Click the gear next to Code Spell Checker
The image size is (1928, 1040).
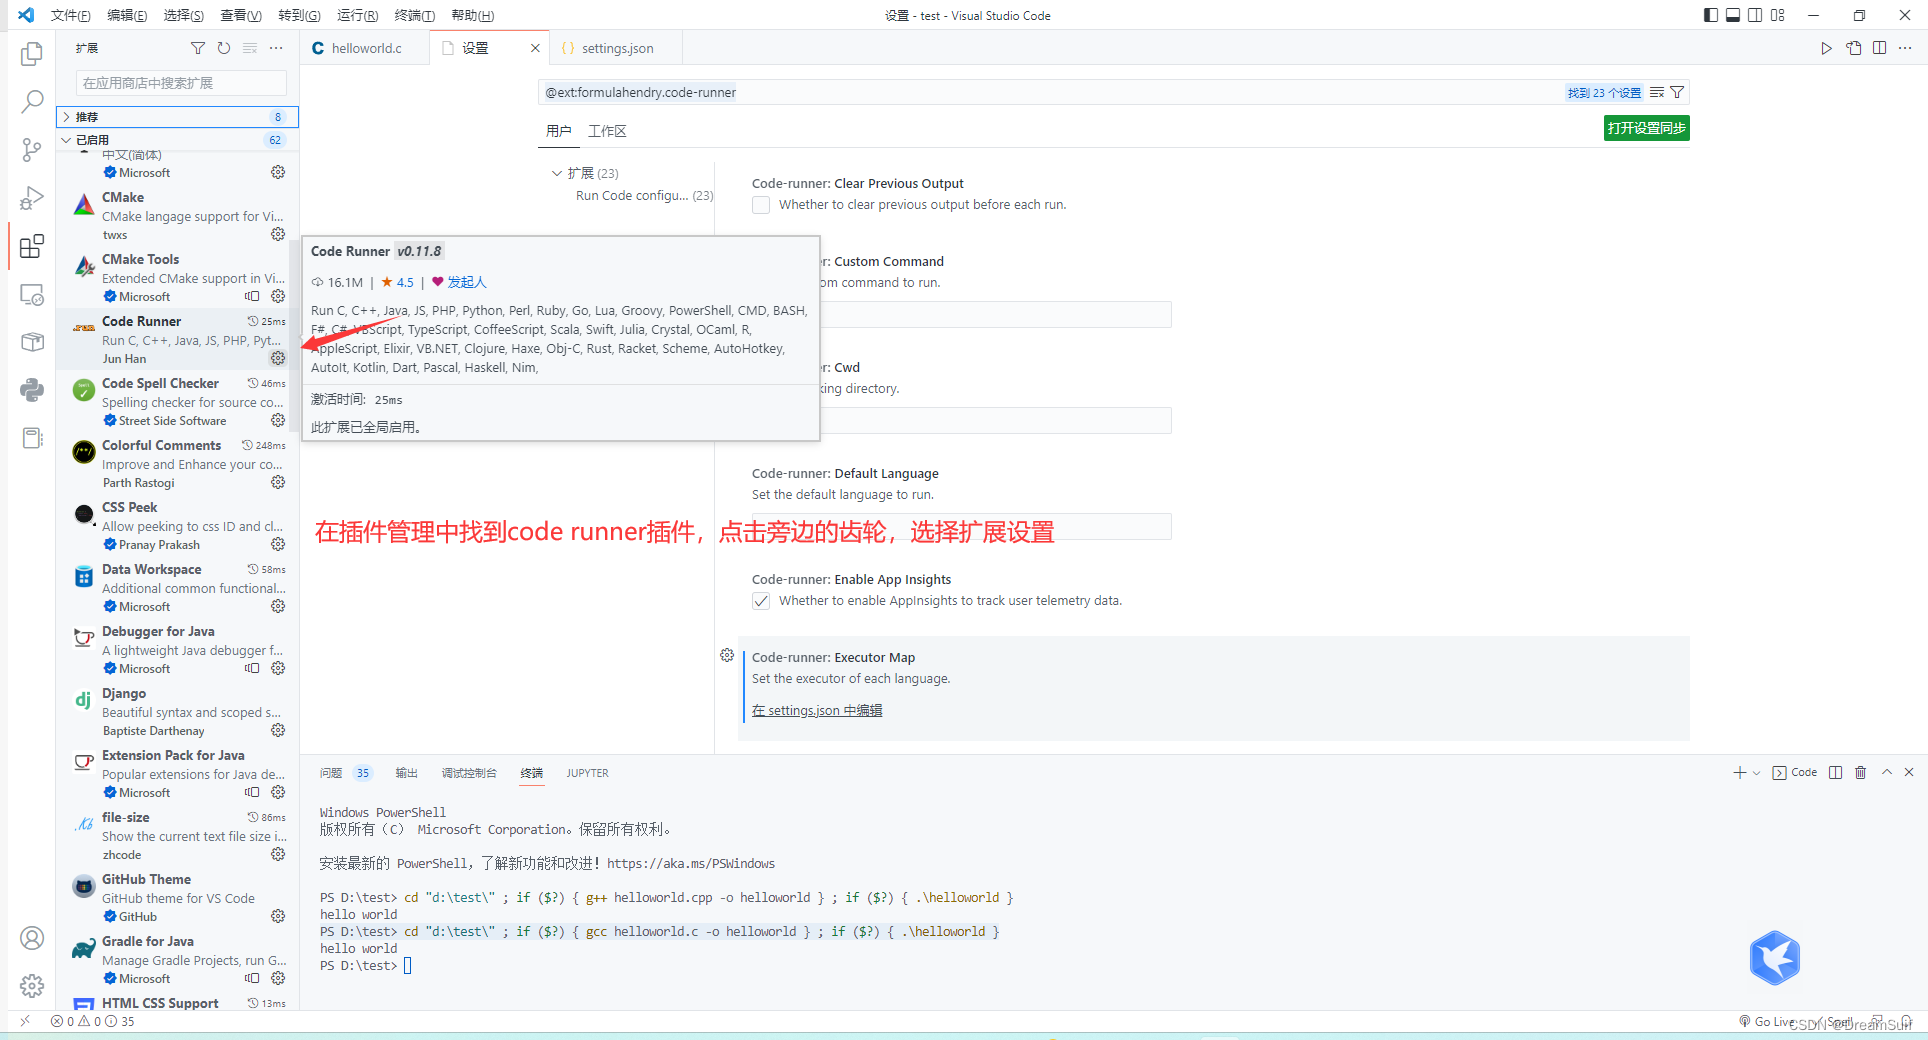click(x=278, y=420)
